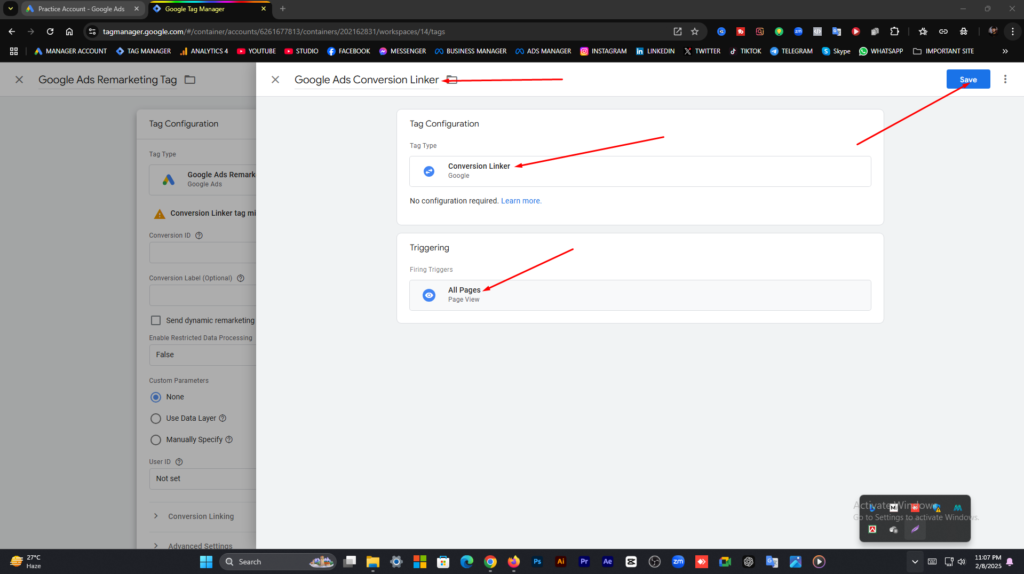Viewport: 1024px width, 574px height.
Task: Open File Explorer from taskbar
Action: [x=373, y=562]
